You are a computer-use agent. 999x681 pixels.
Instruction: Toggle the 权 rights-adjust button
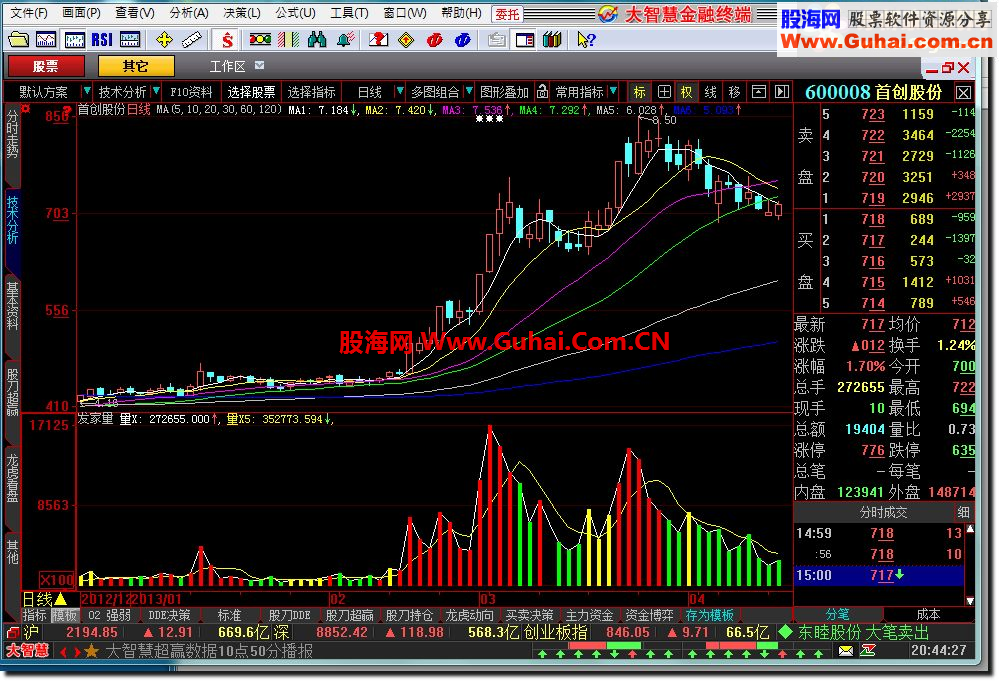(686, 92)
